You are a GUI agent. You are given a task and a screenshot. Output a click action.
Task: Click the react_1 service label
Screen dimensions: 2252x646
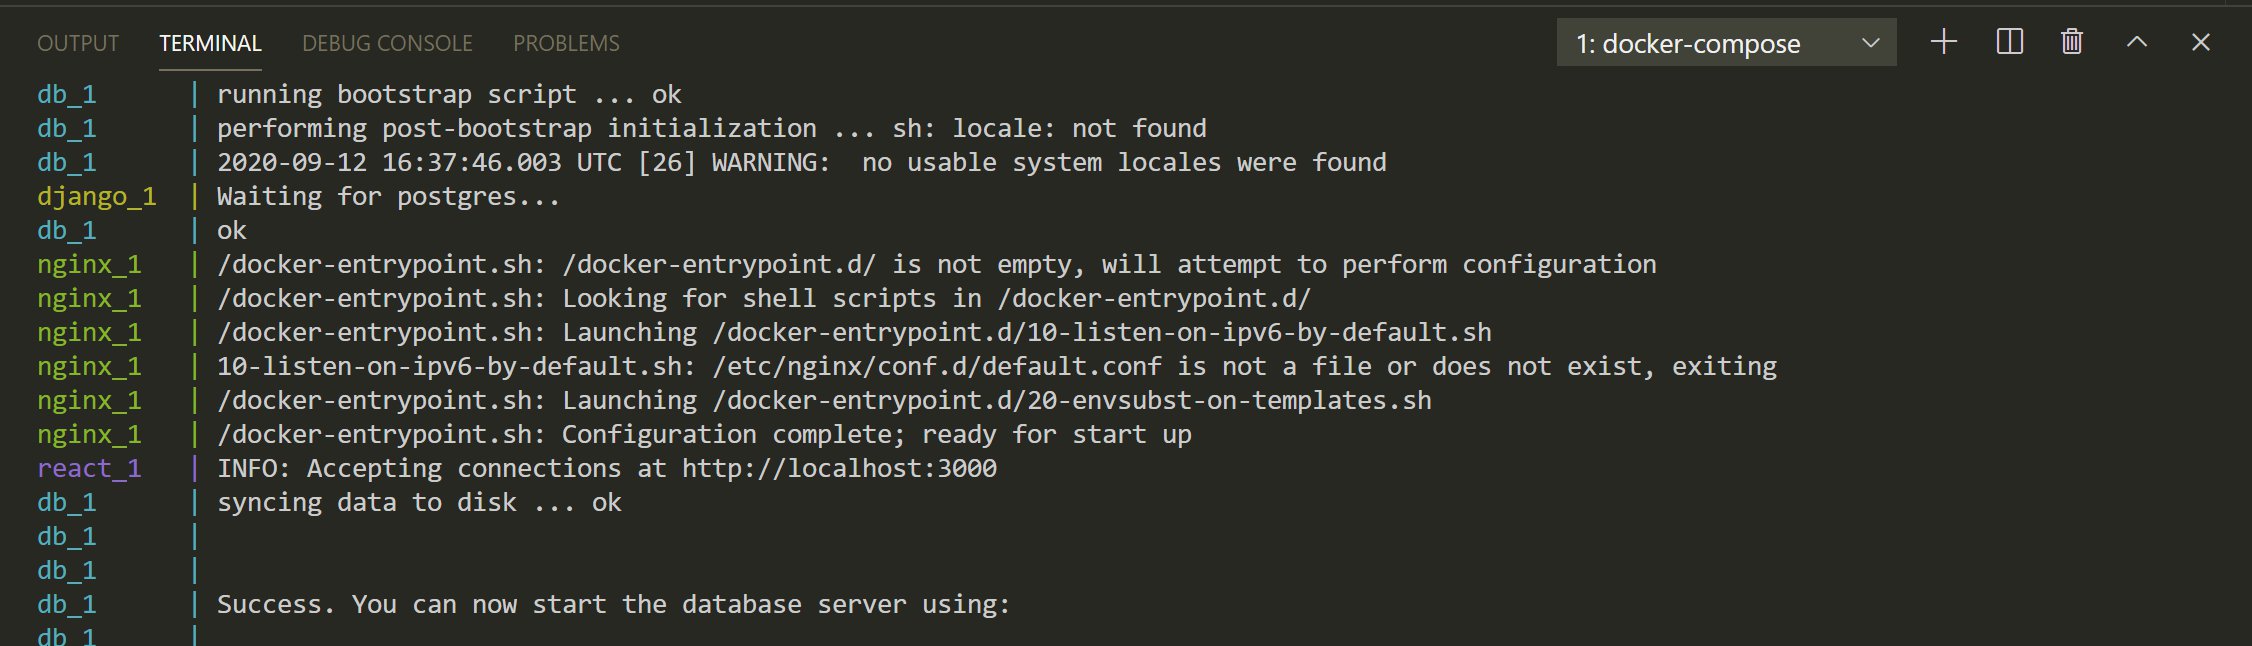click(x=89, y=469)
